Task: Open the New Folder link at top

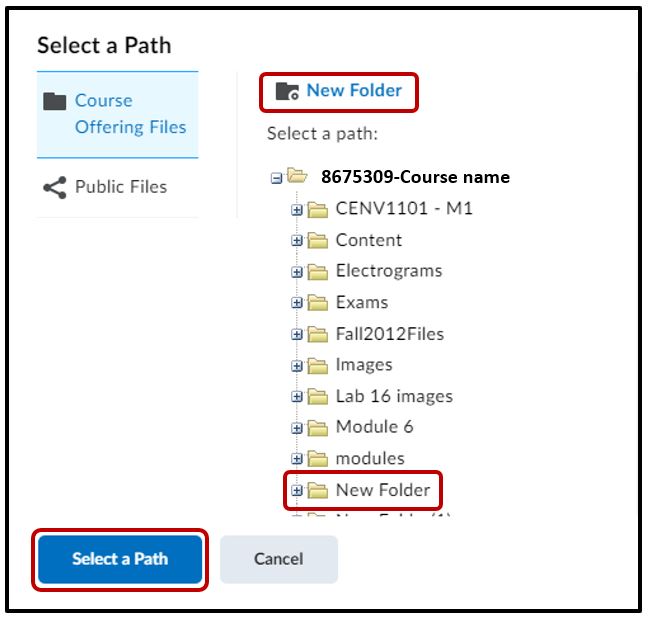Action: (x=354, y=91)
